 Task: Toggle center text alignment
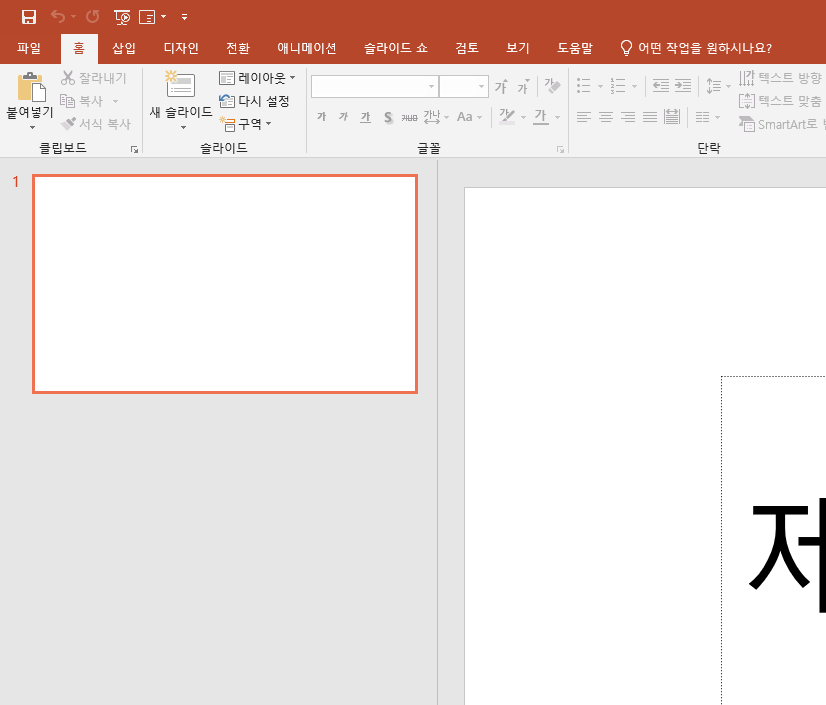(x=606, y=116)
